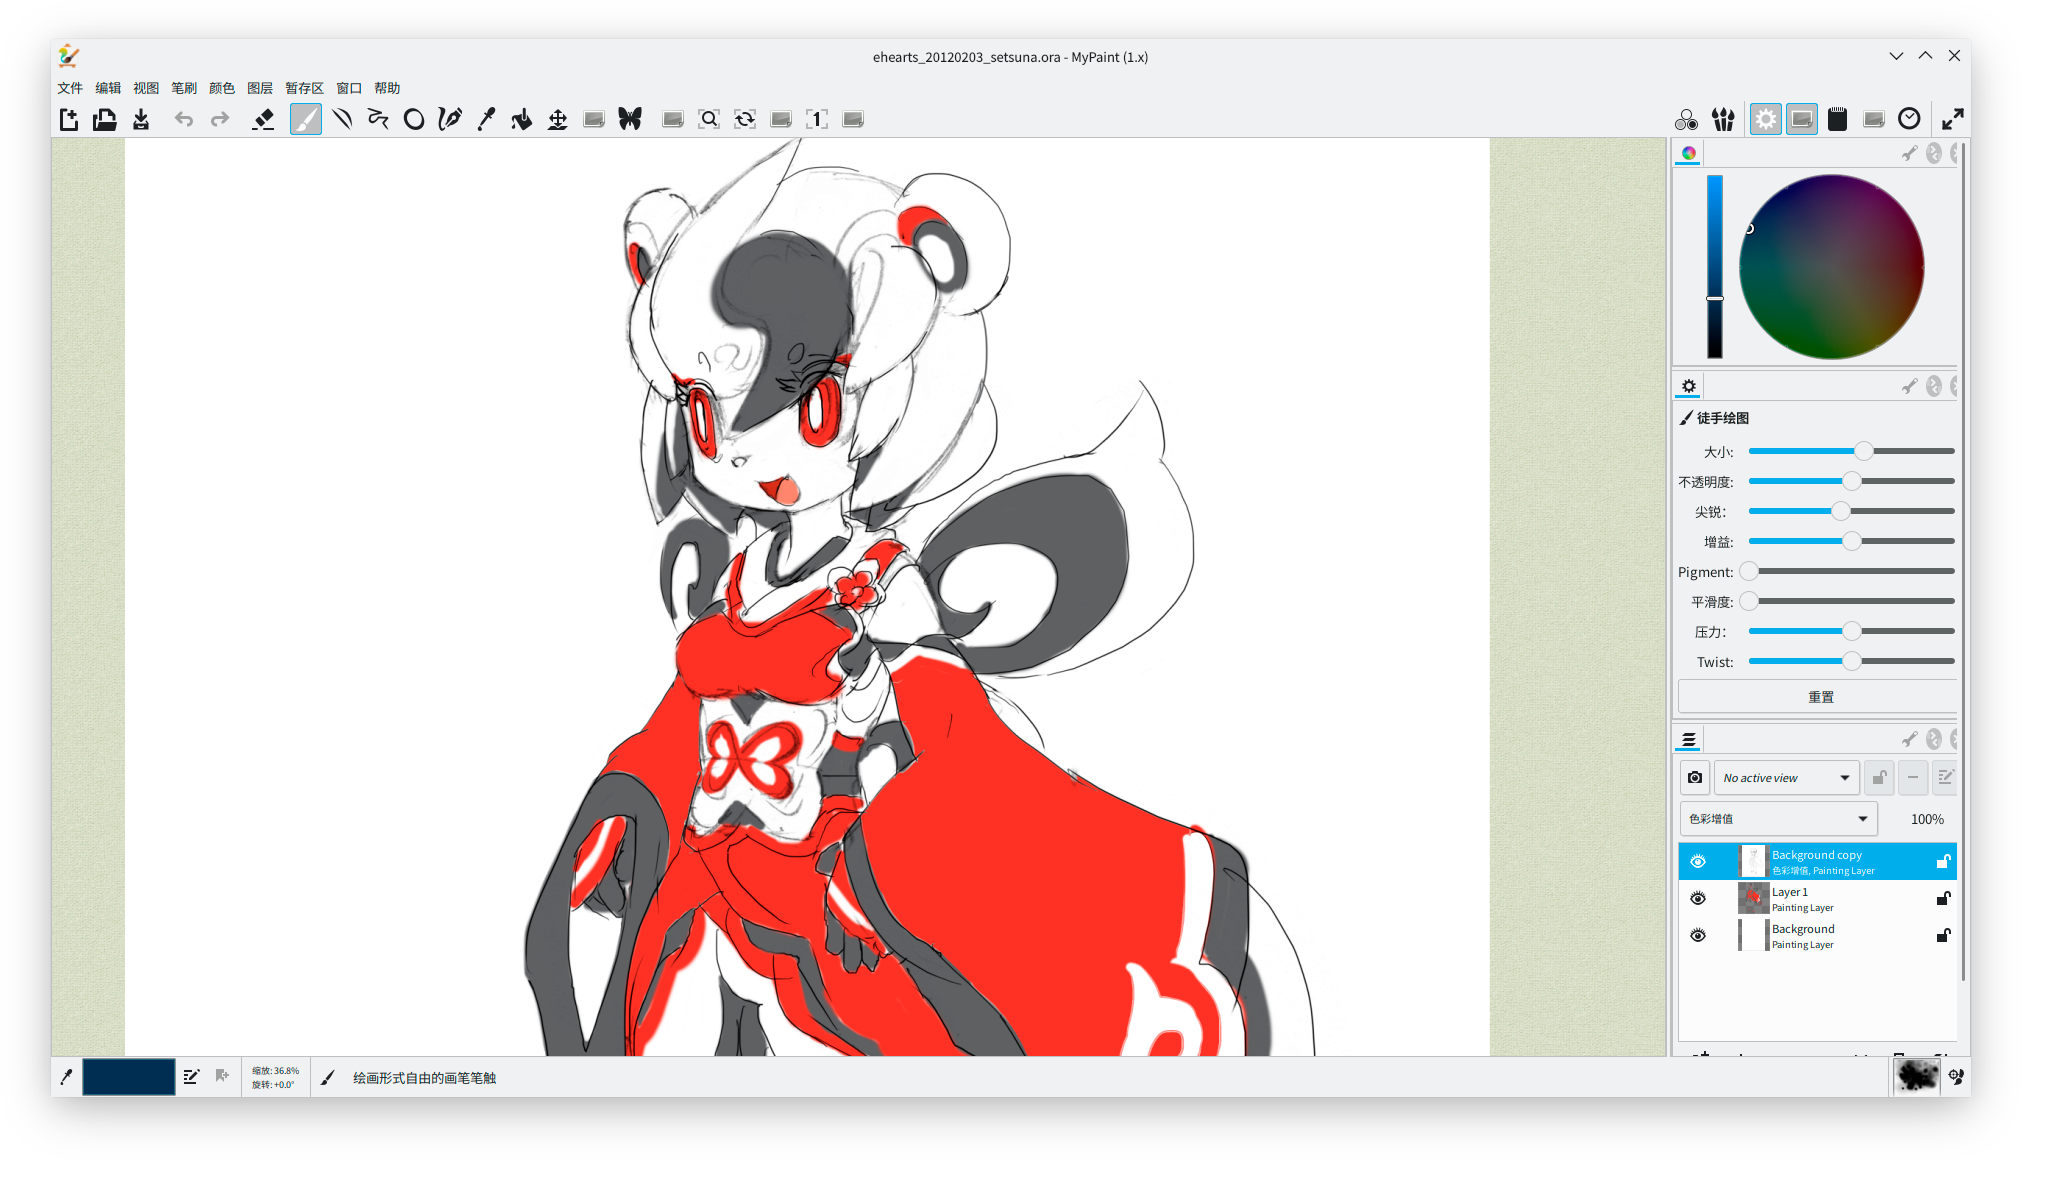Select the eraser toggle icon
Screen dimensions: 2050x1188
263,120
